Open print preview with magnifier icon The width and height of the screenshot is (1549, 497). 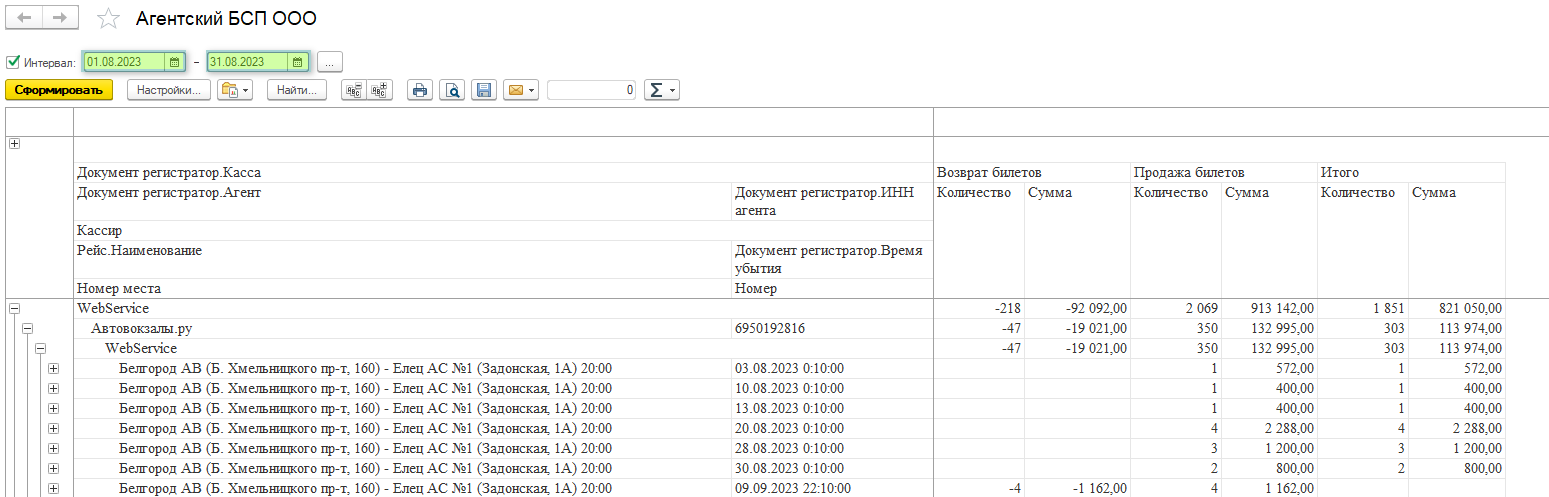point(453,90)
